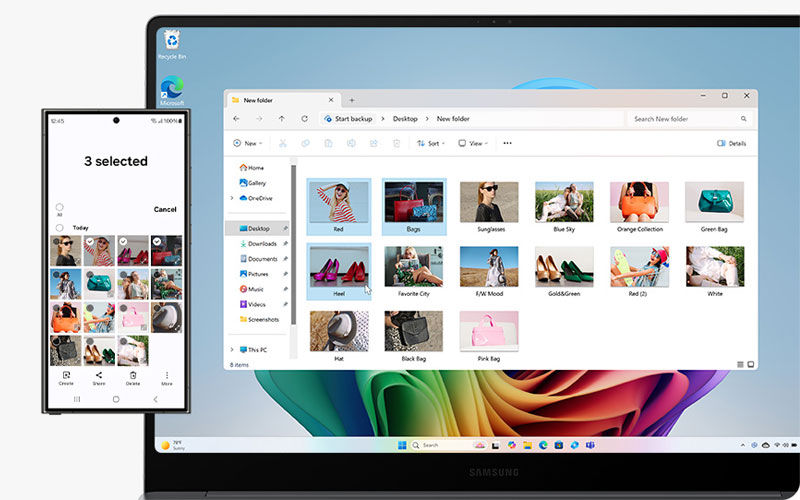Go up one folder level with the Up arrow
This screenshot has height=500, width=800.
coord(282,119)
